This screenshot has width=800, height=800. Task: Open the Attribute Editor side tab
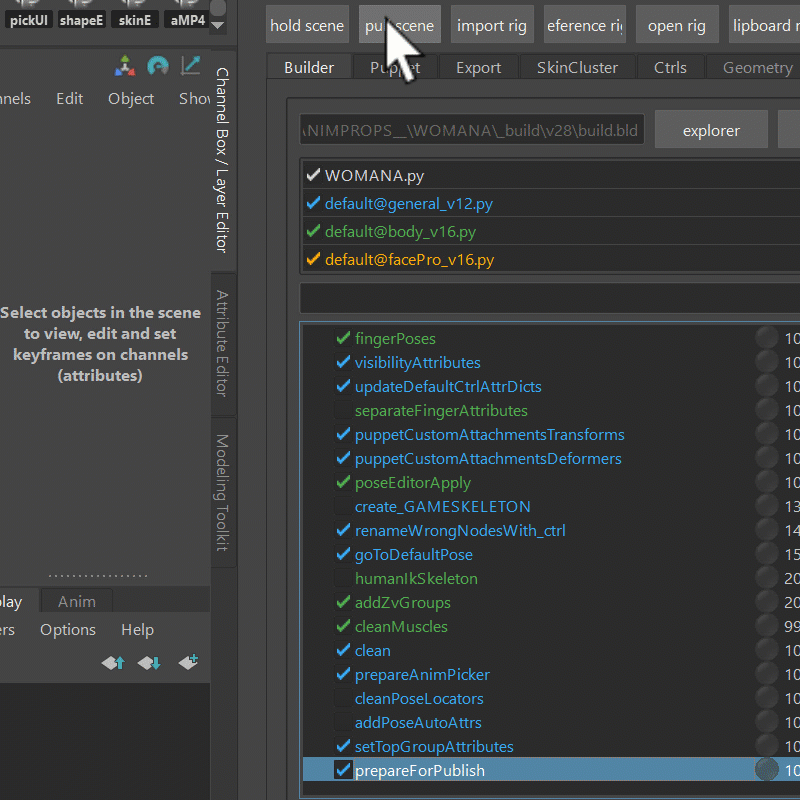[223, 343]
